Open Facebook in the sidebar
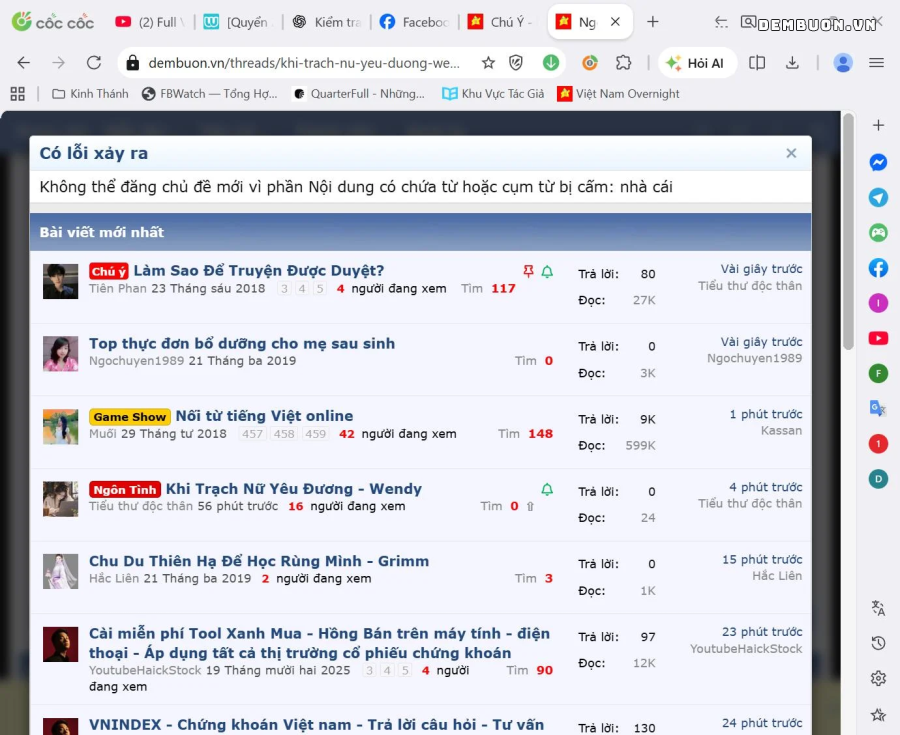Viewport: 900px width, 735px height. coord(878,268)
